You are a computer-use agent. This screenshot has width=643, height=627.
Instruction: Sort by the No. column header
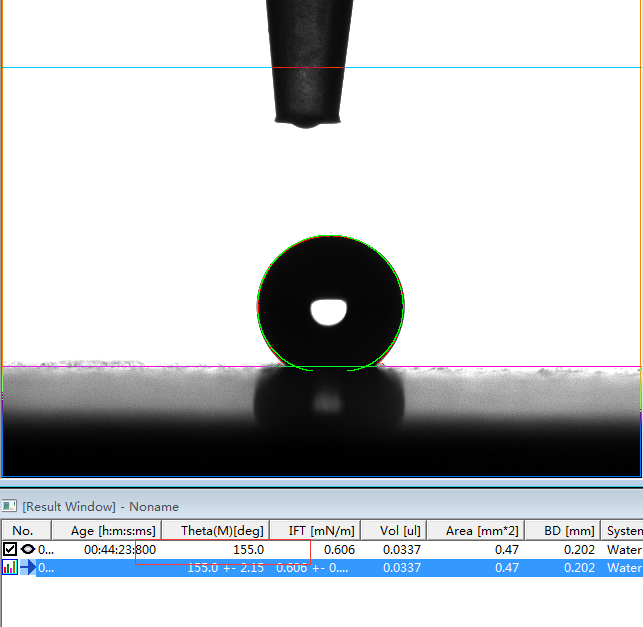pyautogui.click(x=23, y=531)
